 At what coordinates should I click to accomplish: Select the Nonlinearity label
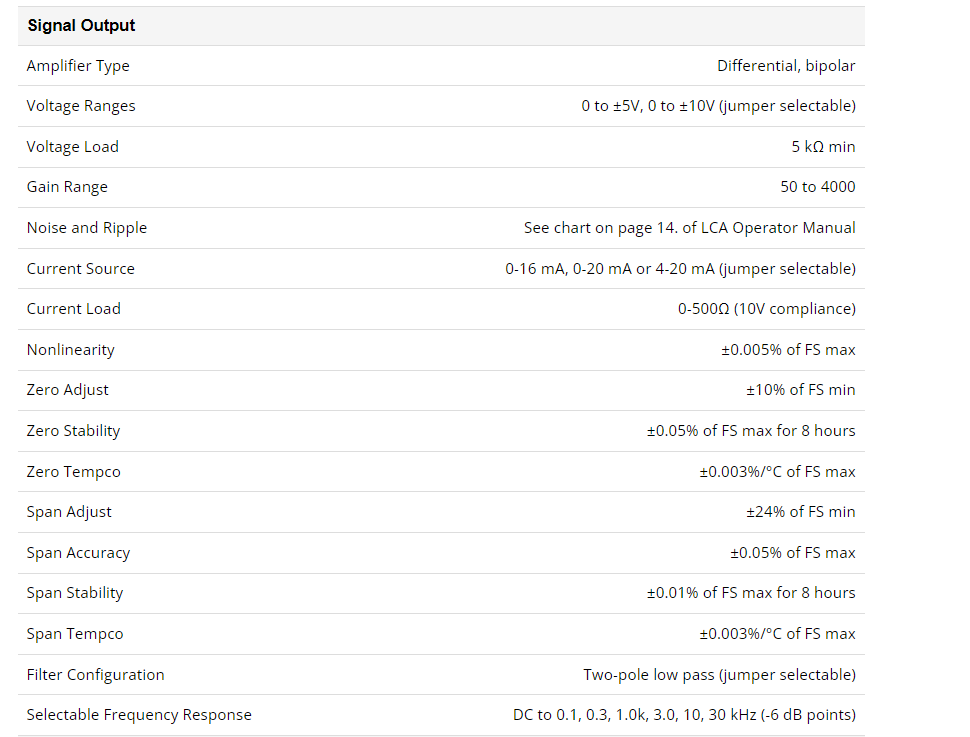coord(71,350)
